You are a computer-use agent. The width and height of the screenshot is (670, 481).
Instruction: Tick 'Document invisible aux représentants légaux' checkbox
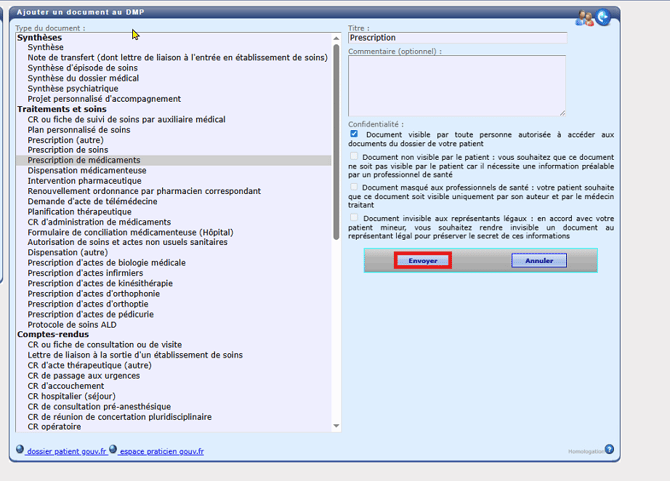[354, 218]
